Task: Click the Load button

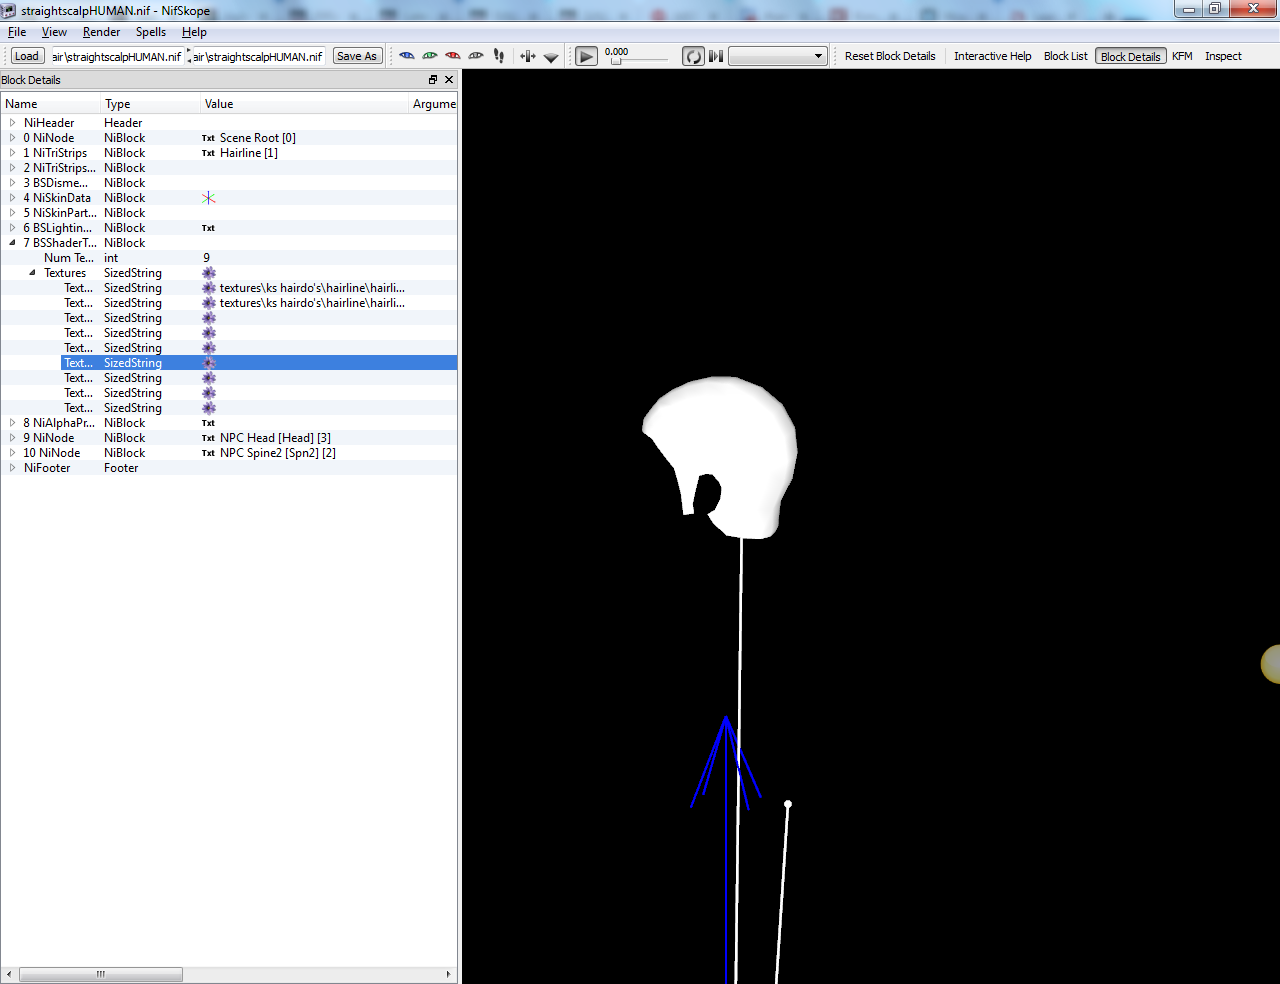Action: 27,56
